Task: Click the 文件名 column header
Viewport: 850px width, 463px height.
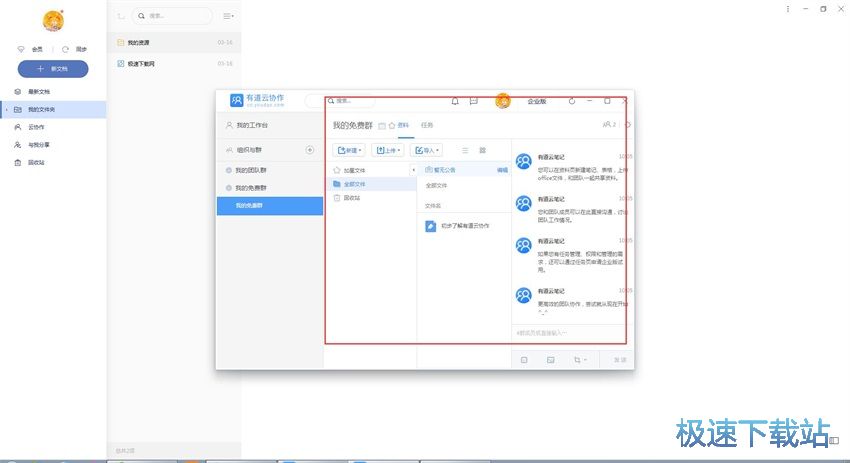Action: click(433, 206)
